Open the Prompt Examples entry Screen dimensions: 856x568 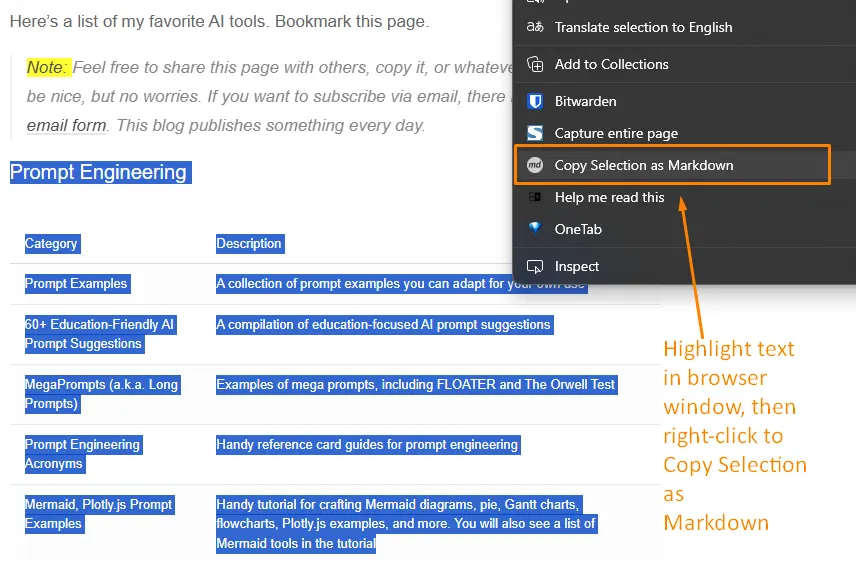78,283
